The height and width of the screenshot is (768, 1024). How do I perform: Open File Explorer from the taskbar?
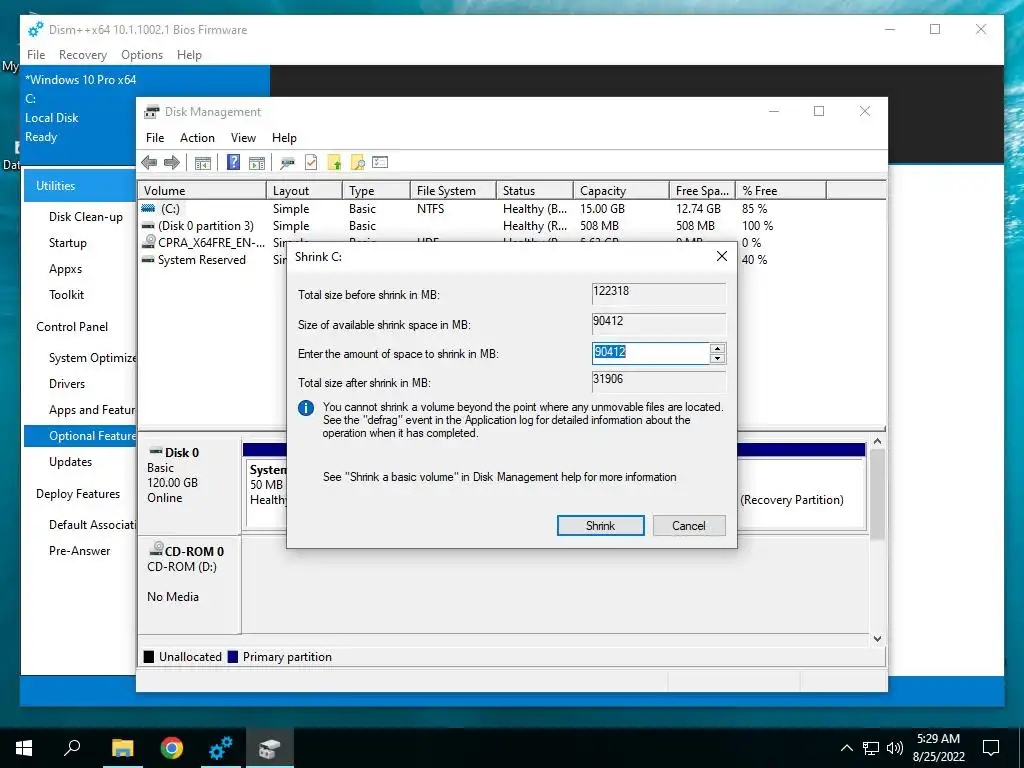(122, 748)
